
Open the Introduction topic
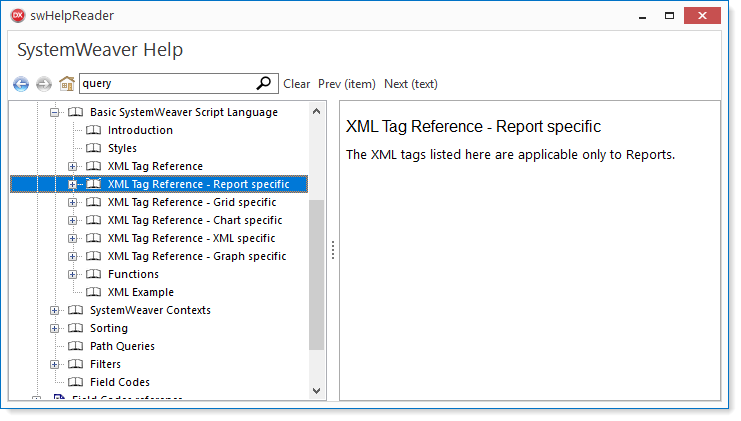140,130
